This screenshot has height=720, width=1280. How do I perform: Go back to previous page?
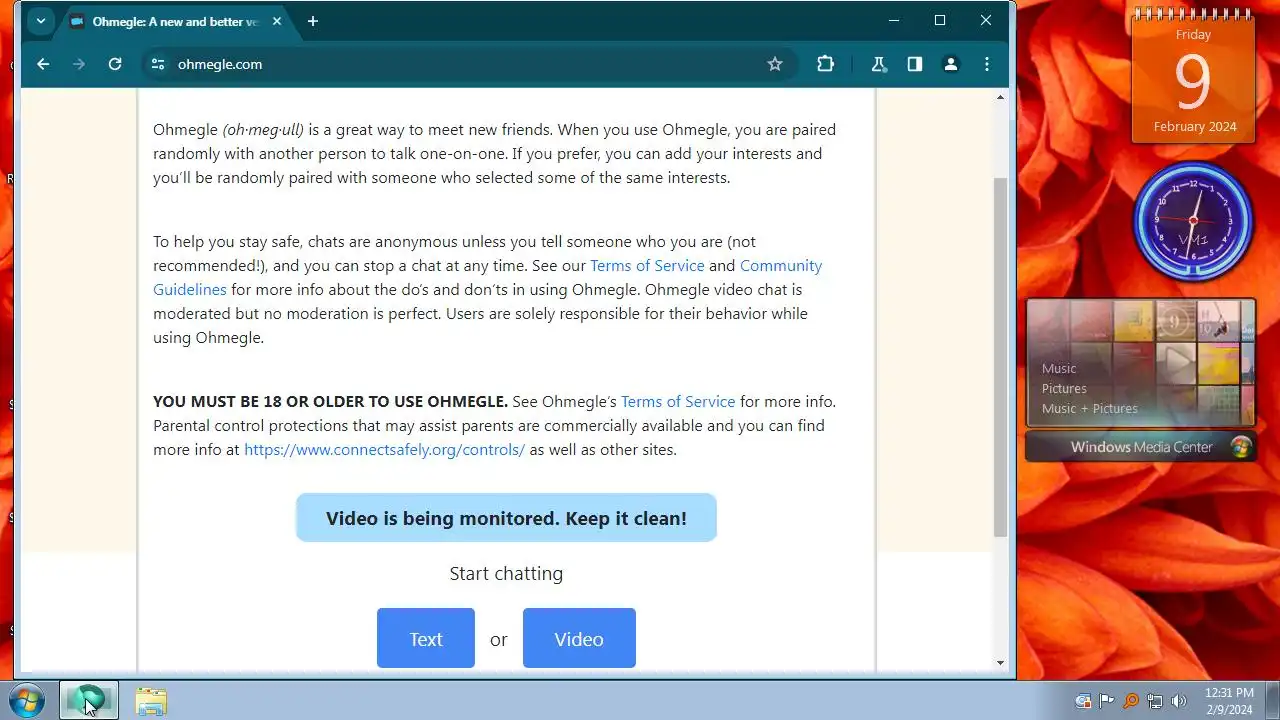(x=43, y=64)
